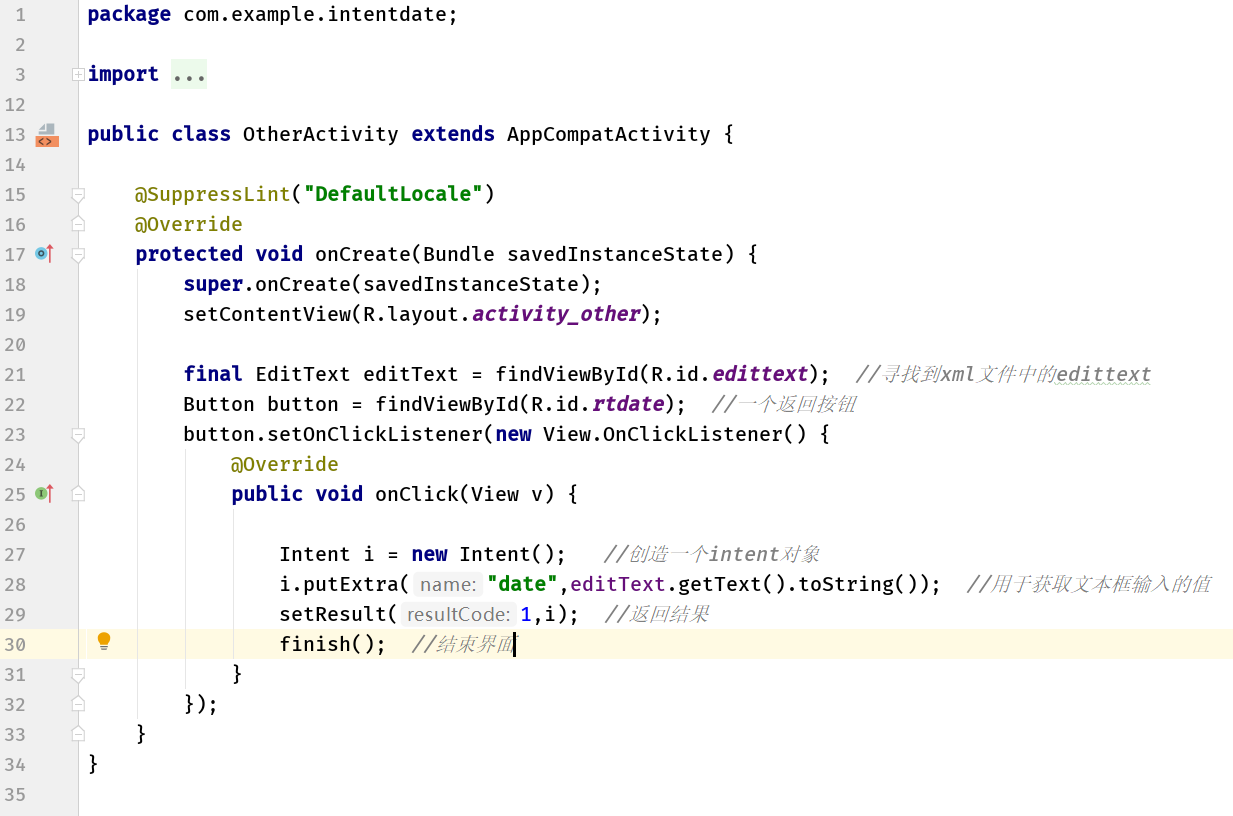
Task: Collapse the setOnClickListener fold marker on line 23
Action: (x=78, y=434)
